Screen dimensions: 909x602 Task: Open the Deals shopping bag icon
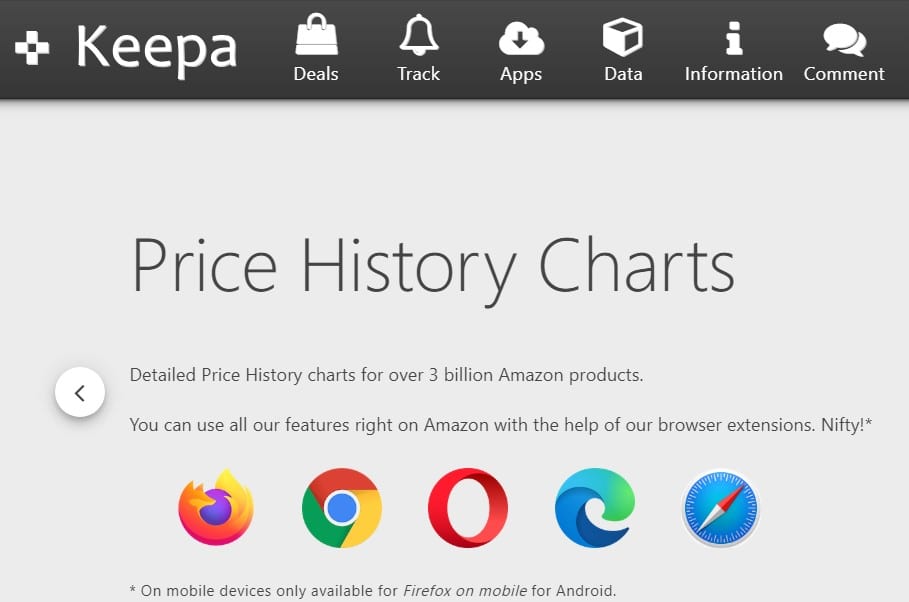pyautogui.click(x=316, y=35)
